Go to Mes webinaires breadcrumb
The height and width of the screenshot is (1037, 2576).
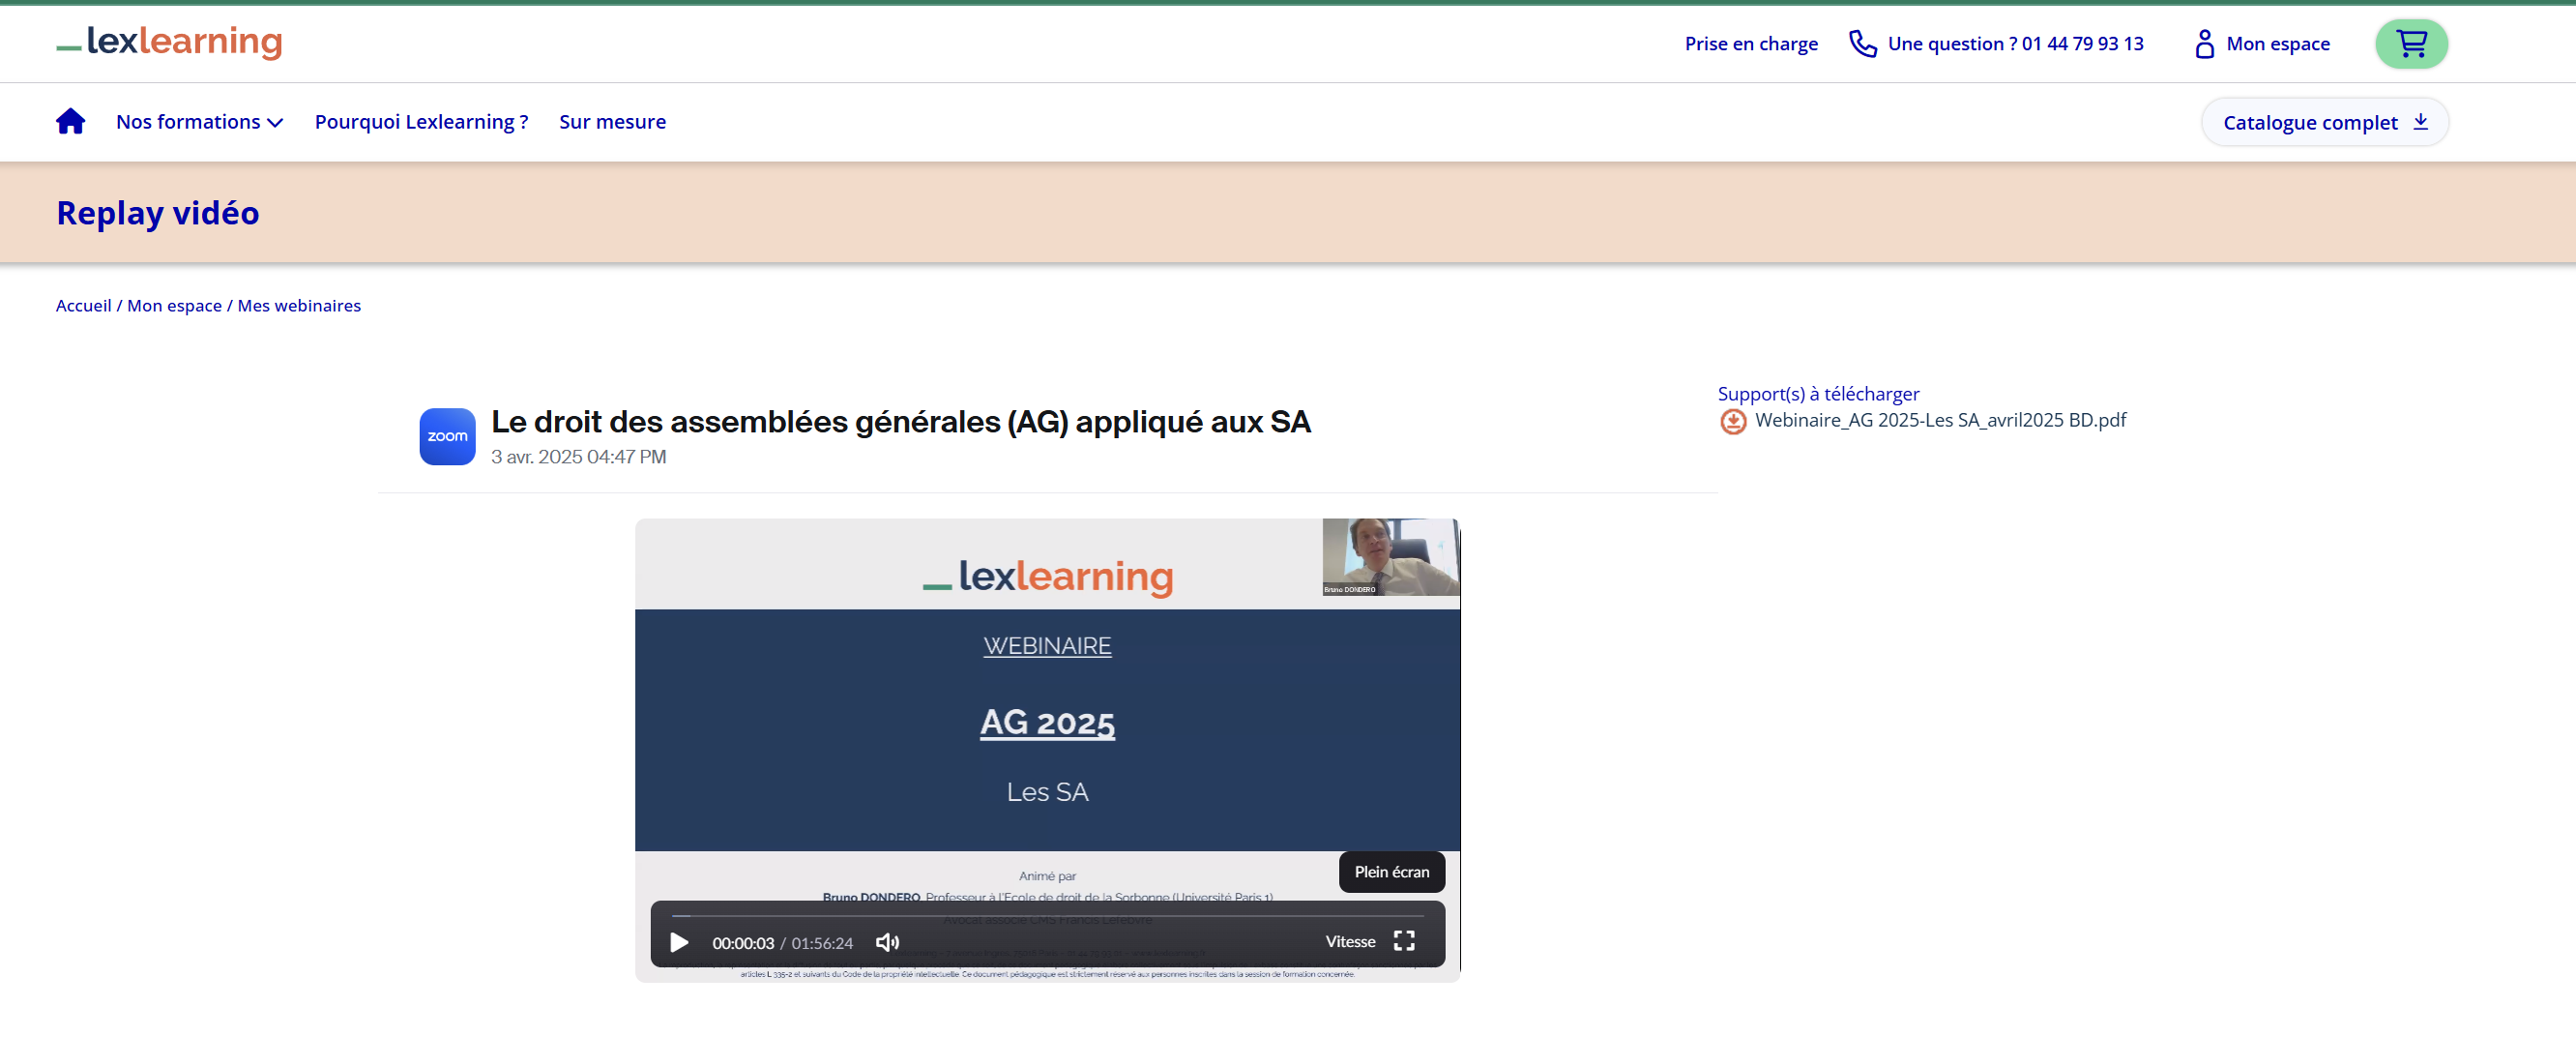point(299,306)
